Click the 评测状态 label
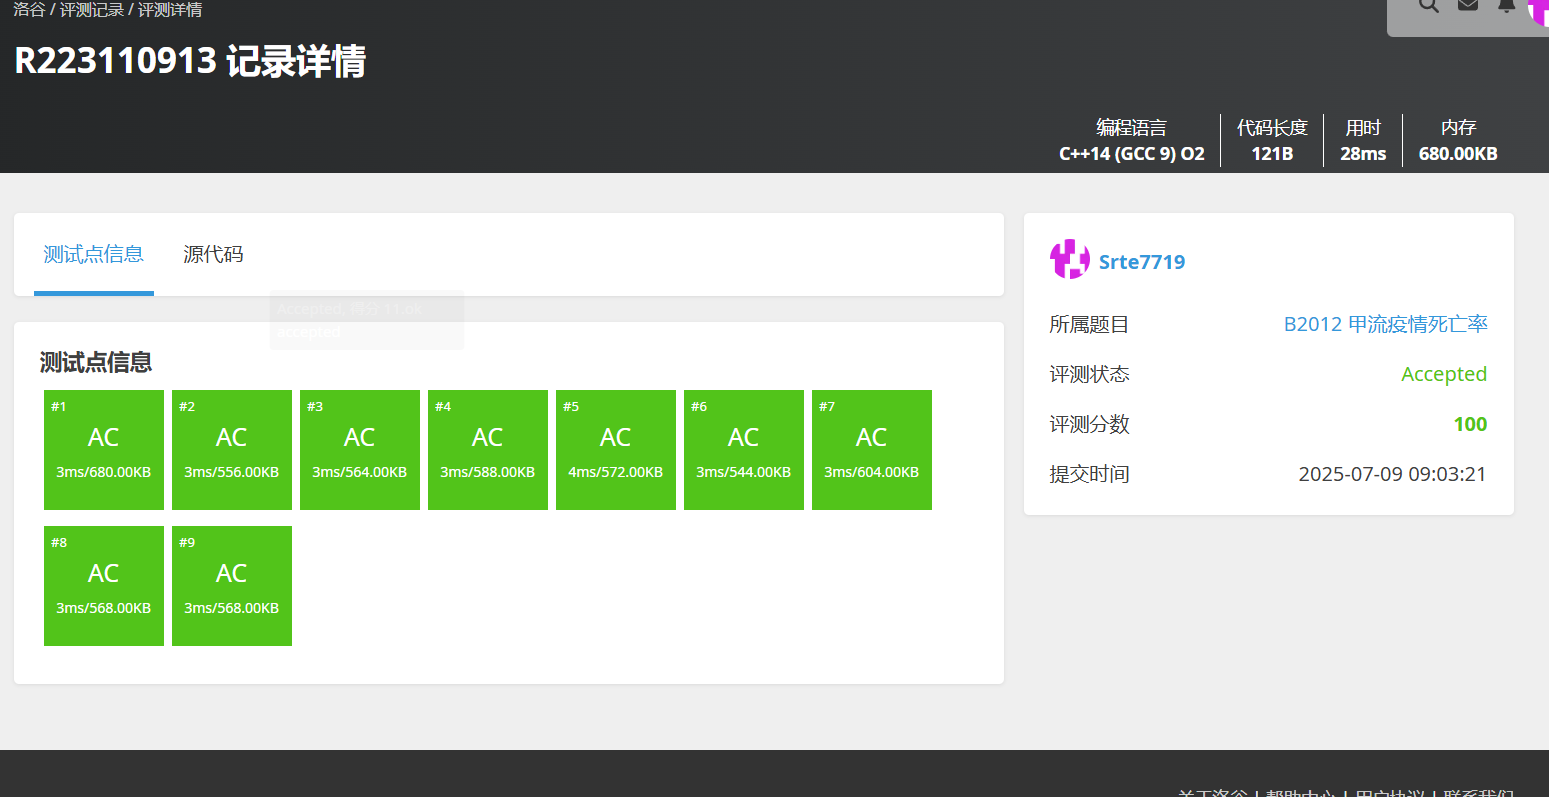 1089,374
